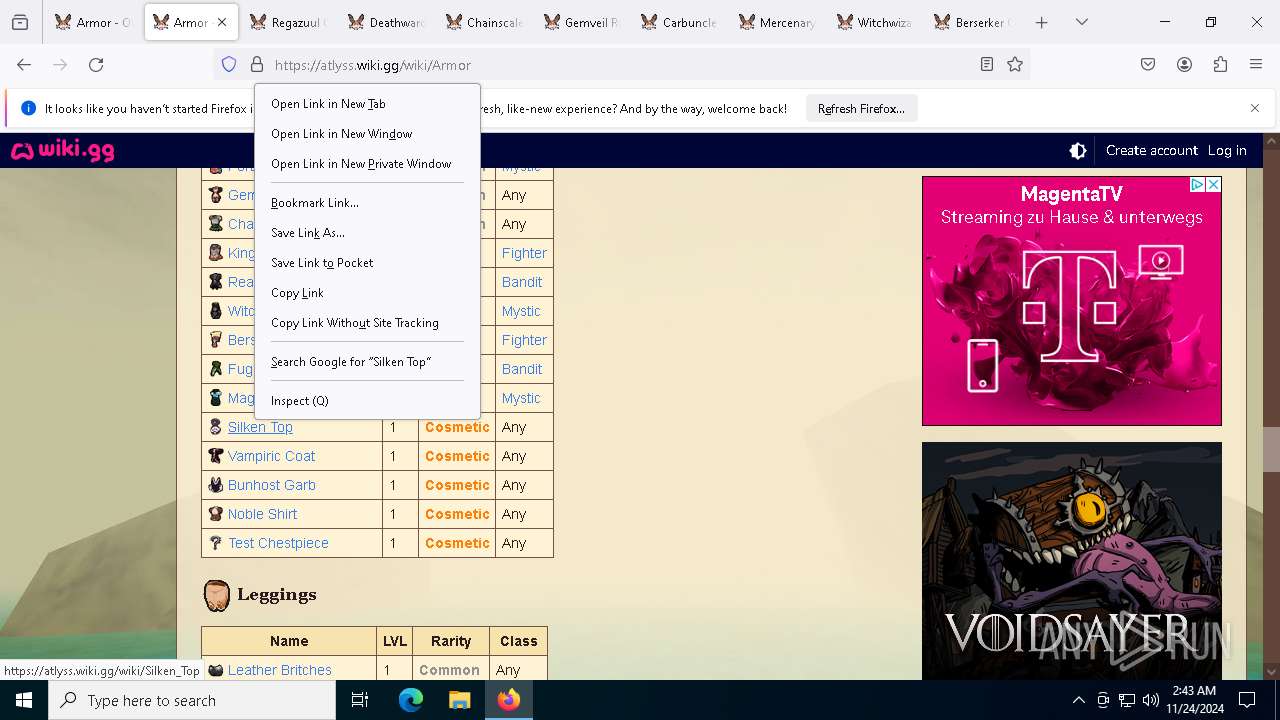Image resolution: width=1280 pixels, height=720 pixels.
Task: Click the Noble Shirt item icon
Action: (215, 514)
